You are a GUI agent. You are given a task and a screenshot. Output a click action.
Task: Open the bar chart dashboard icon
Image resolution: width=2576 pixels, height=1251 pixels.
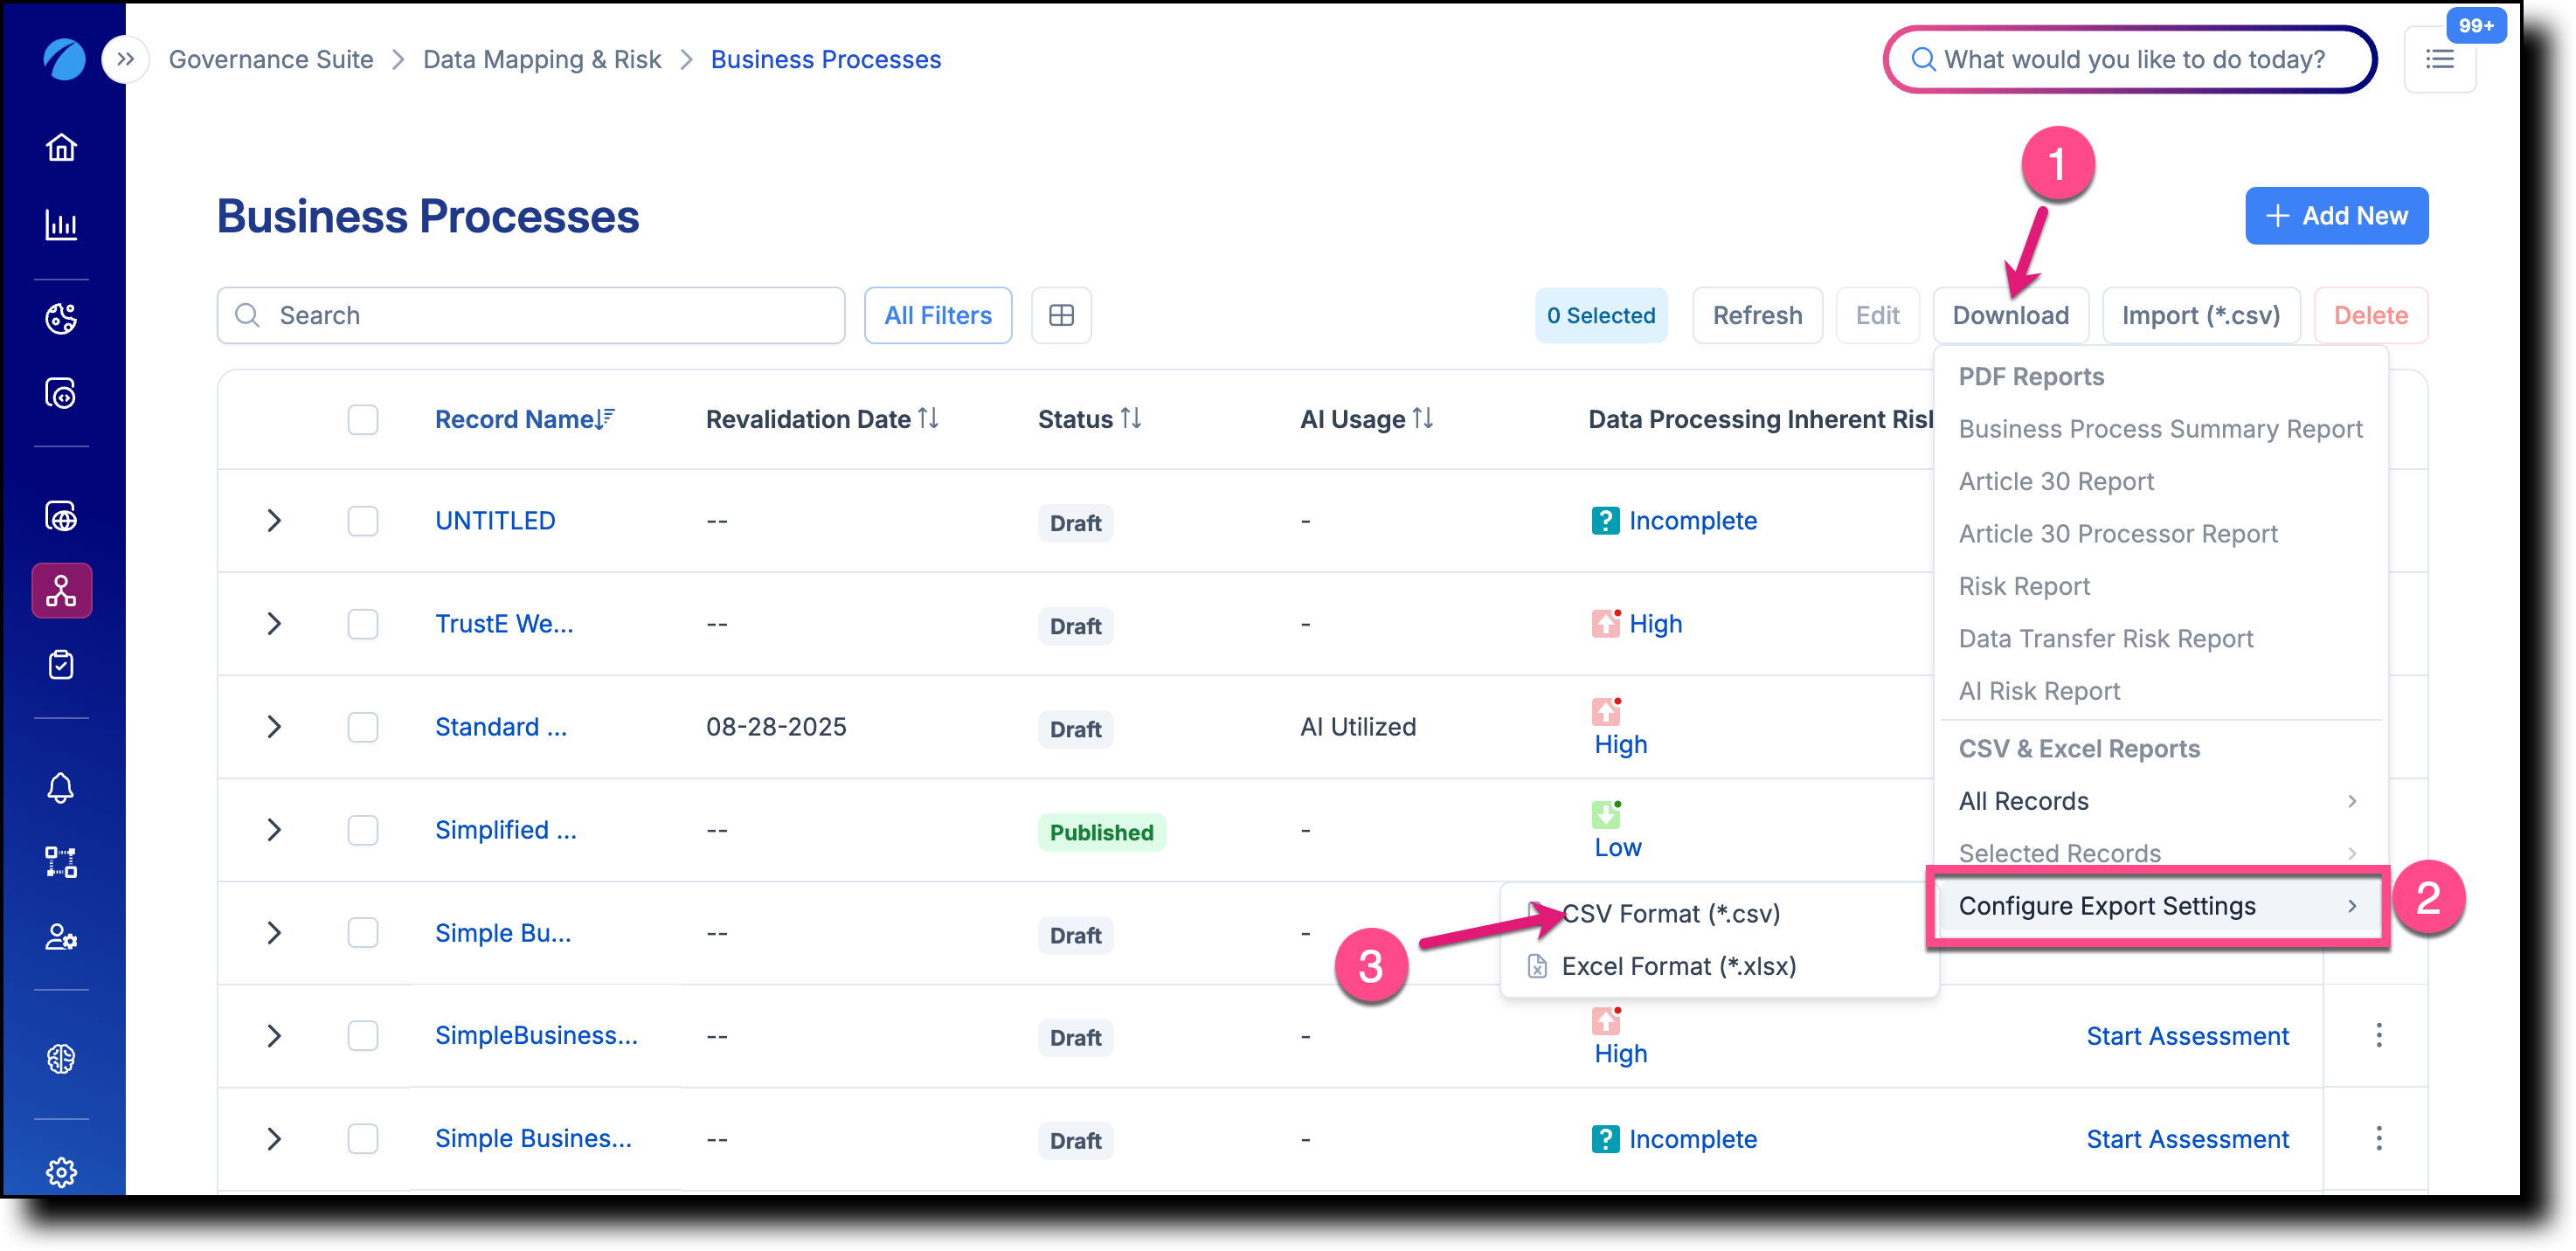coord(61,225)
